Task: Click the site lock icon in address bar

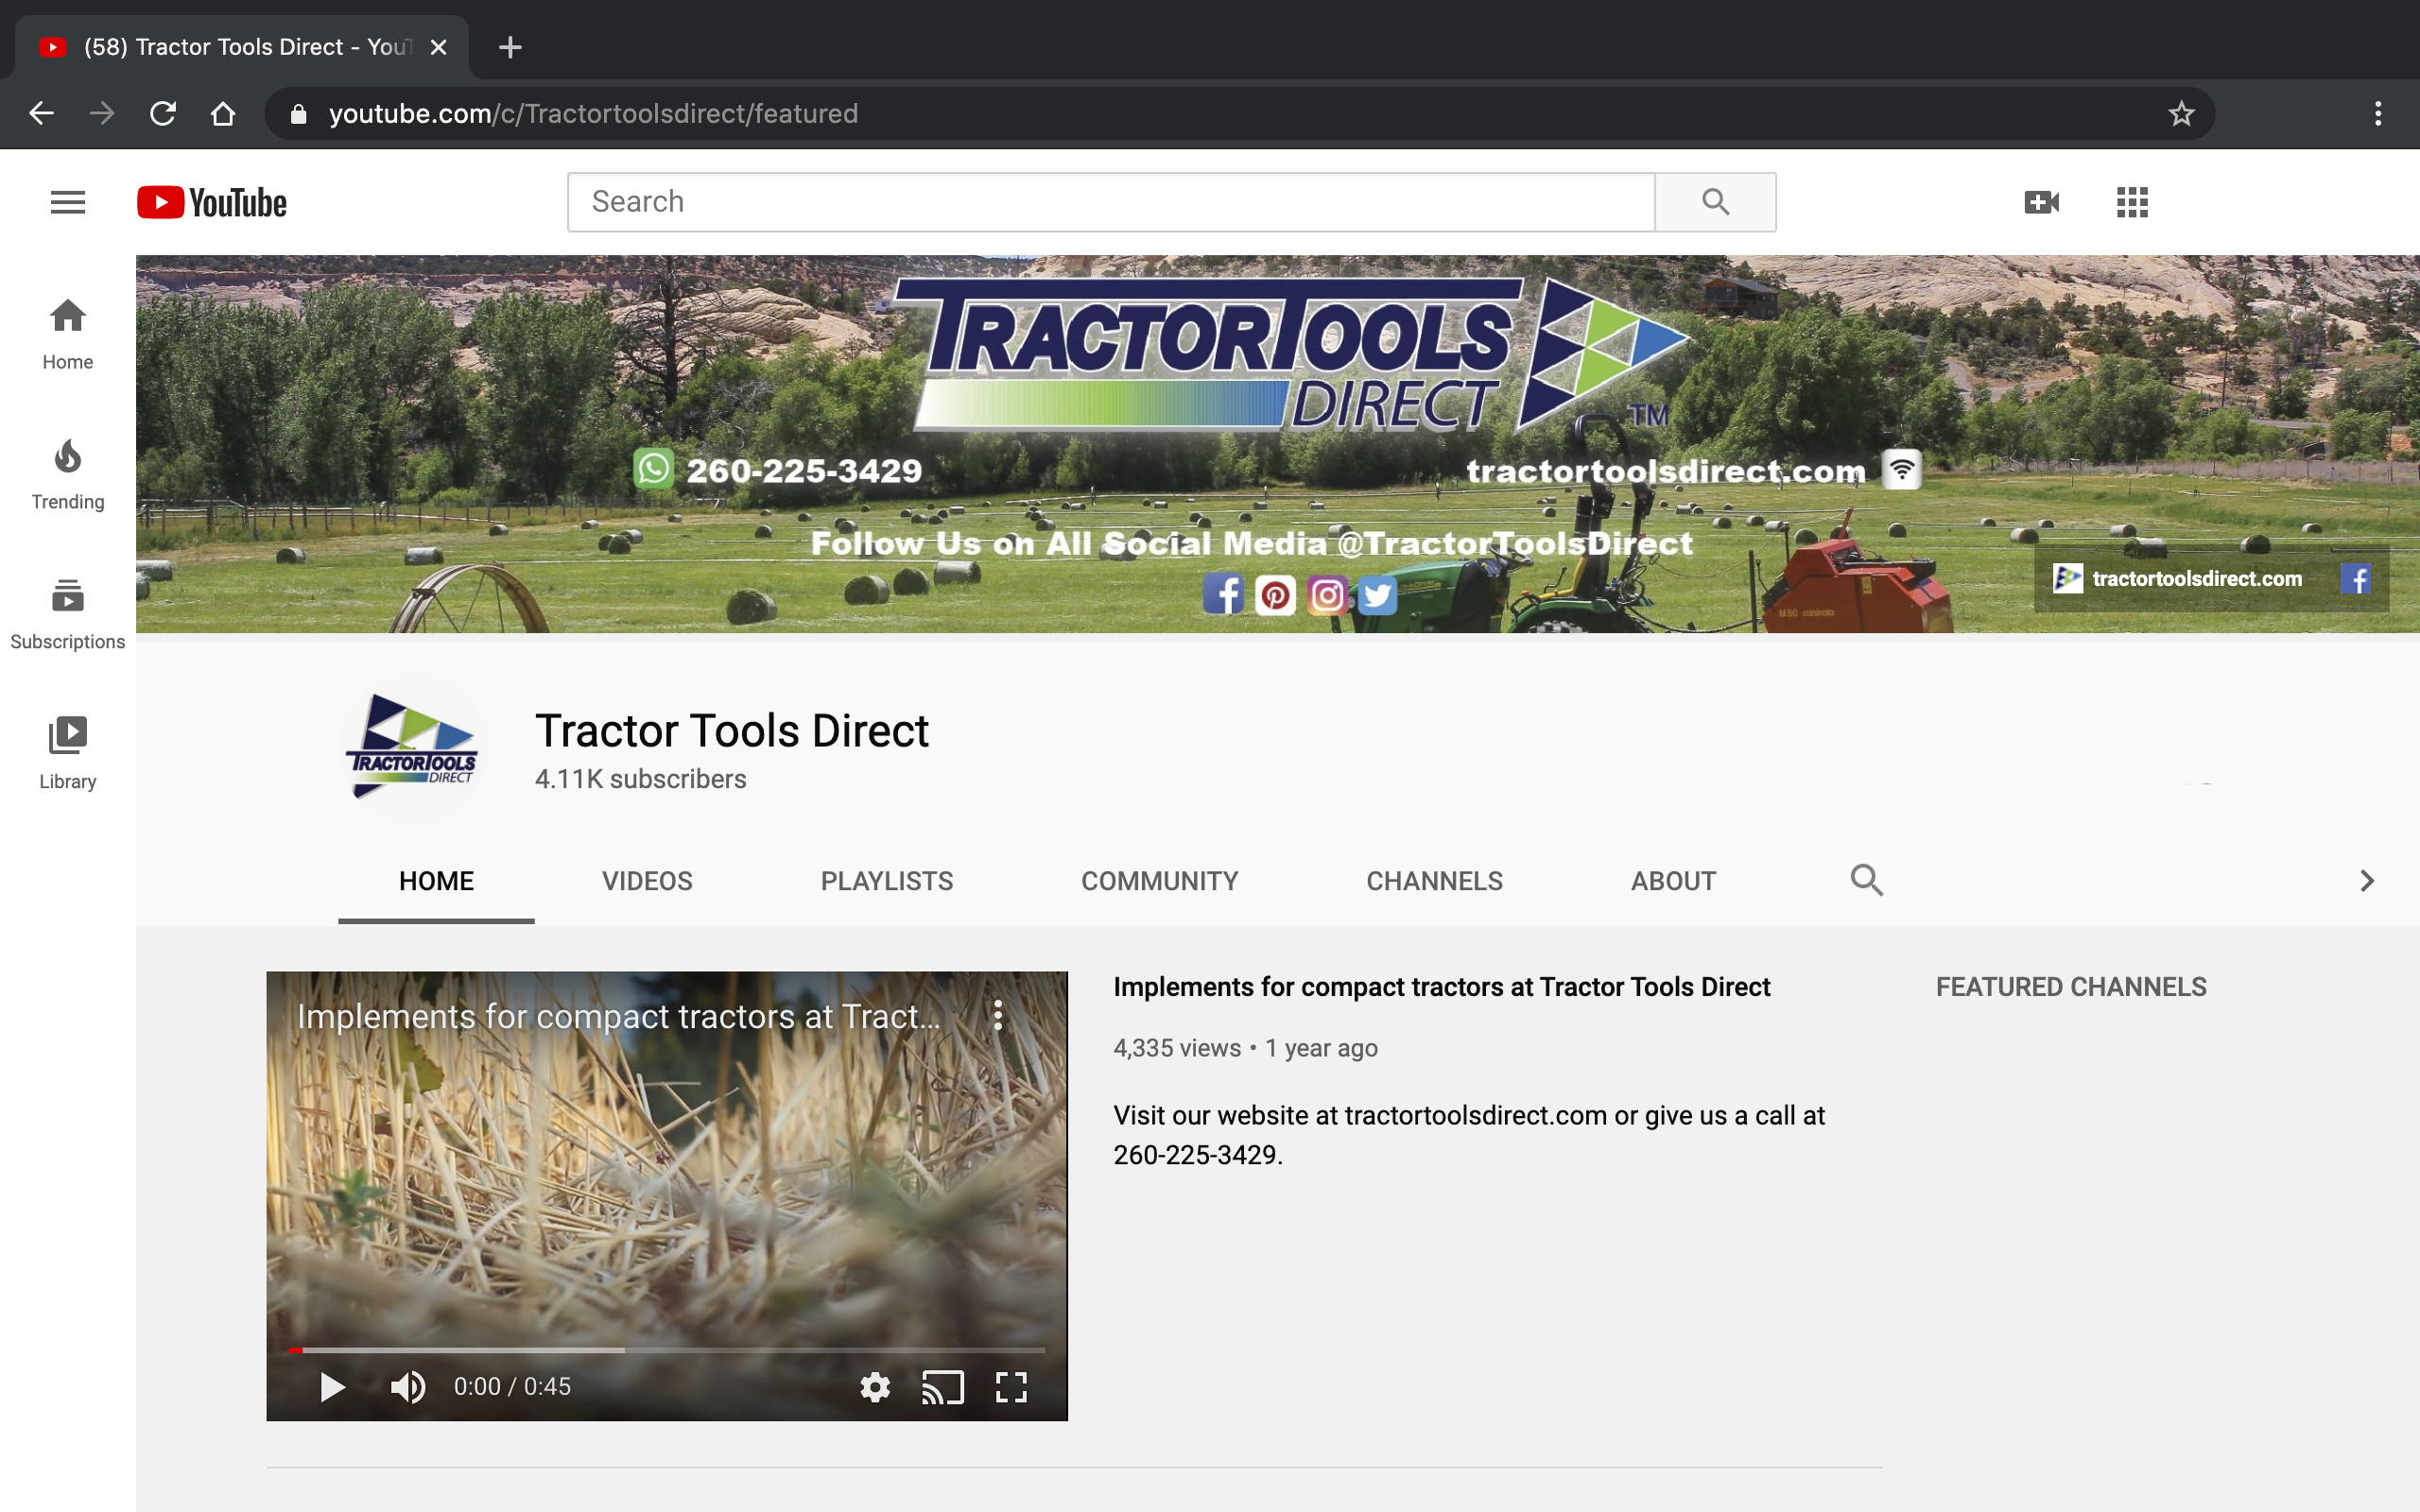Action: (298, 114)
